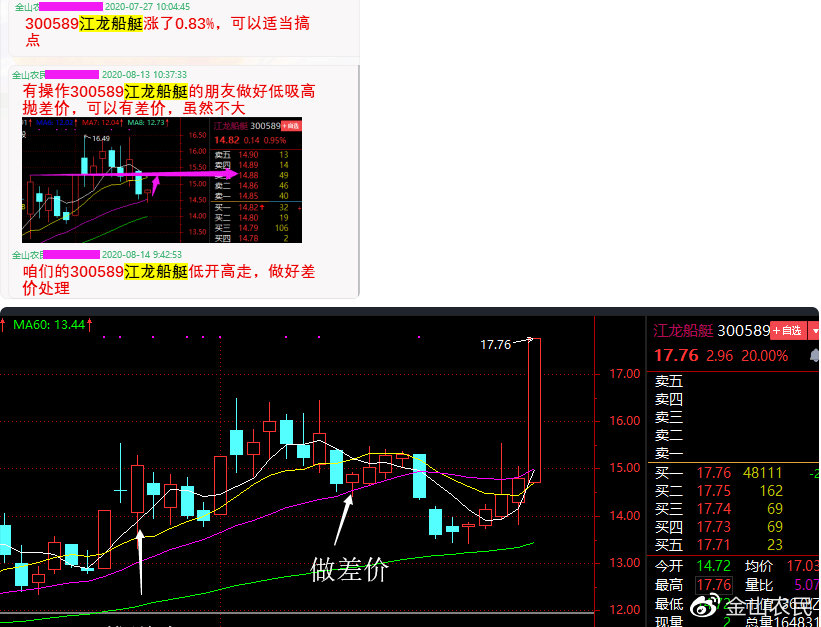Click the timestamp 2020-08-14 9:42:53
The image size is (821, 627).
pyautogui.click(x=142, y=255)
